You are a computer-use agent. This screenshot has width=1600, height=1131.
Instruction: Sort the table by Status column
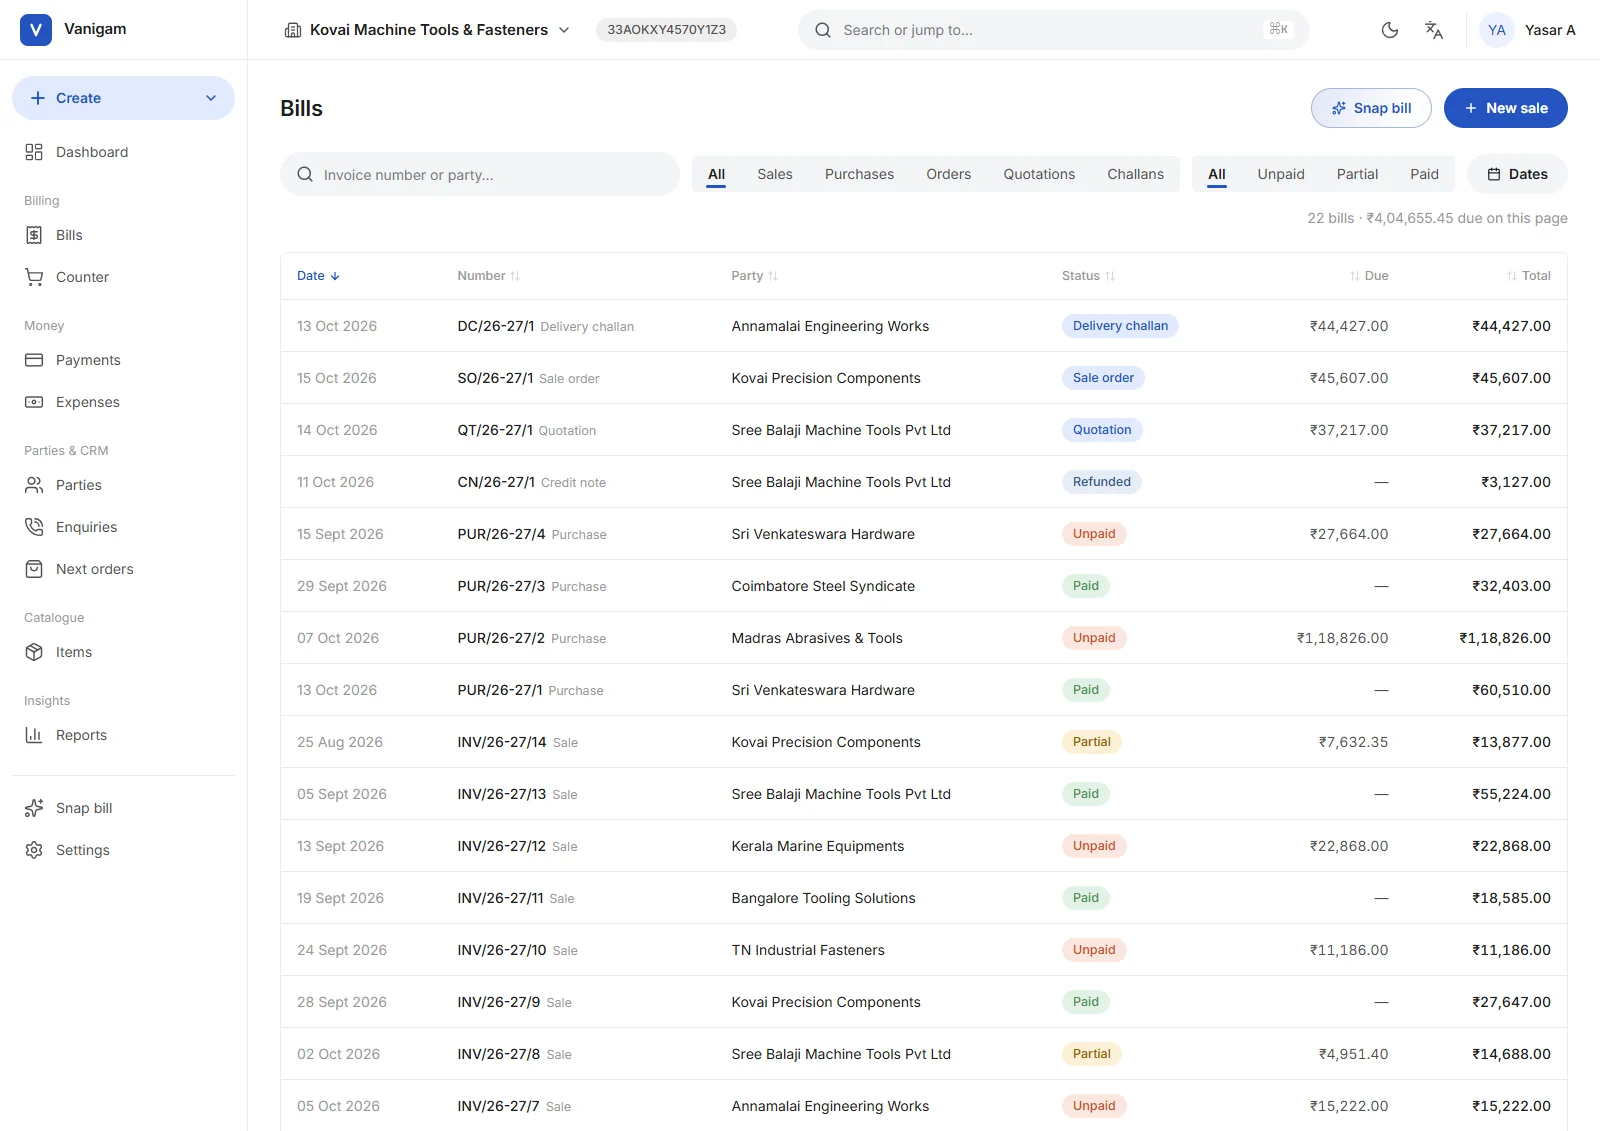1088,276
